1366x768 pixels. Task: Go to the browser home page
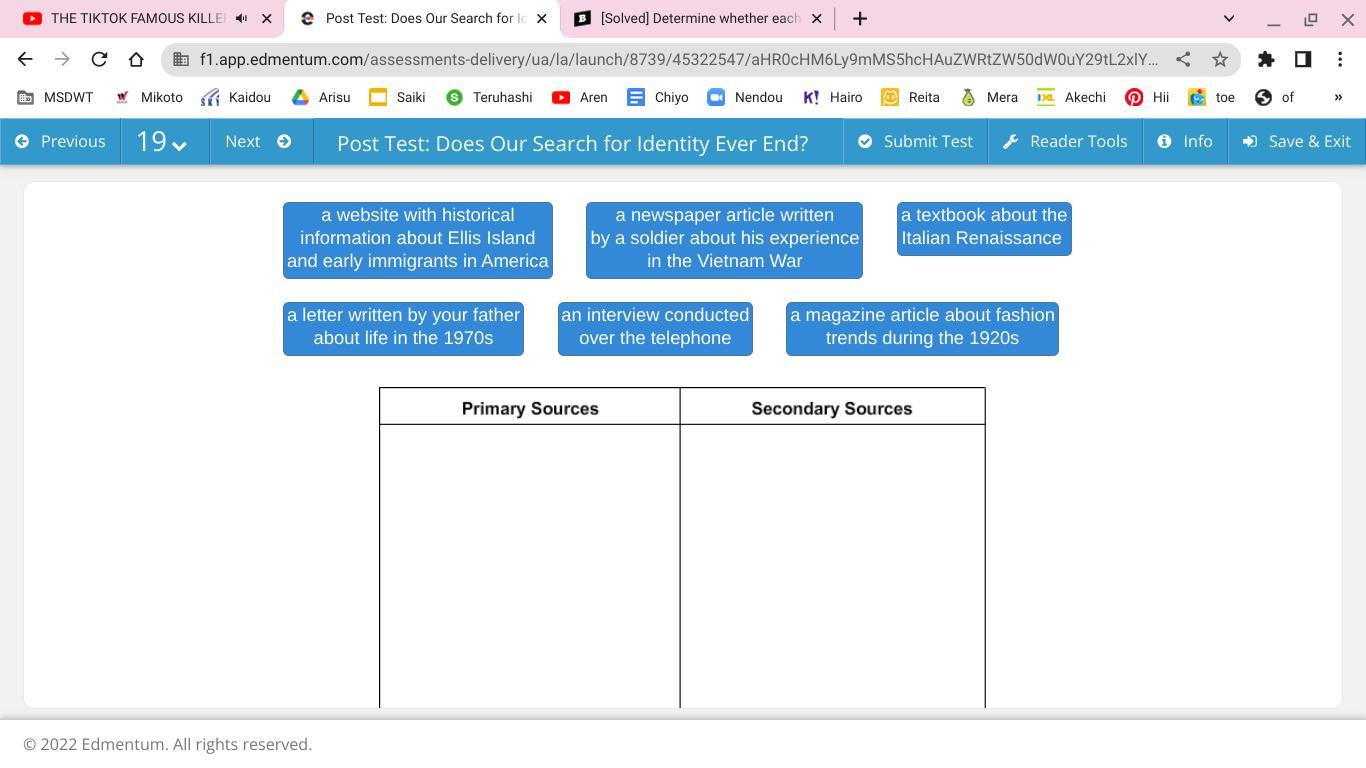point(136,59)
